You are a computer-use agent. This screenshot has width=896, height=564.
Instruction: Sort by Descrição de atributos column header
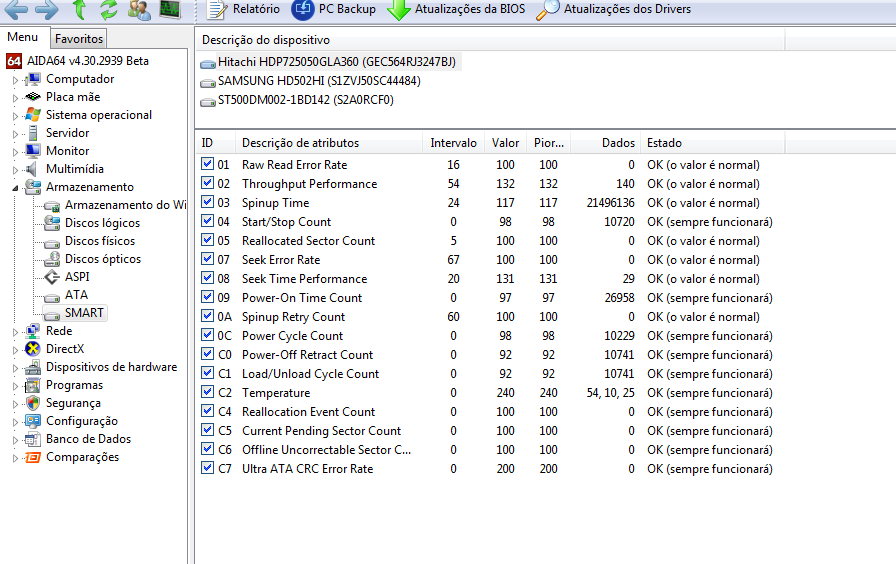(x=329, y=143)
